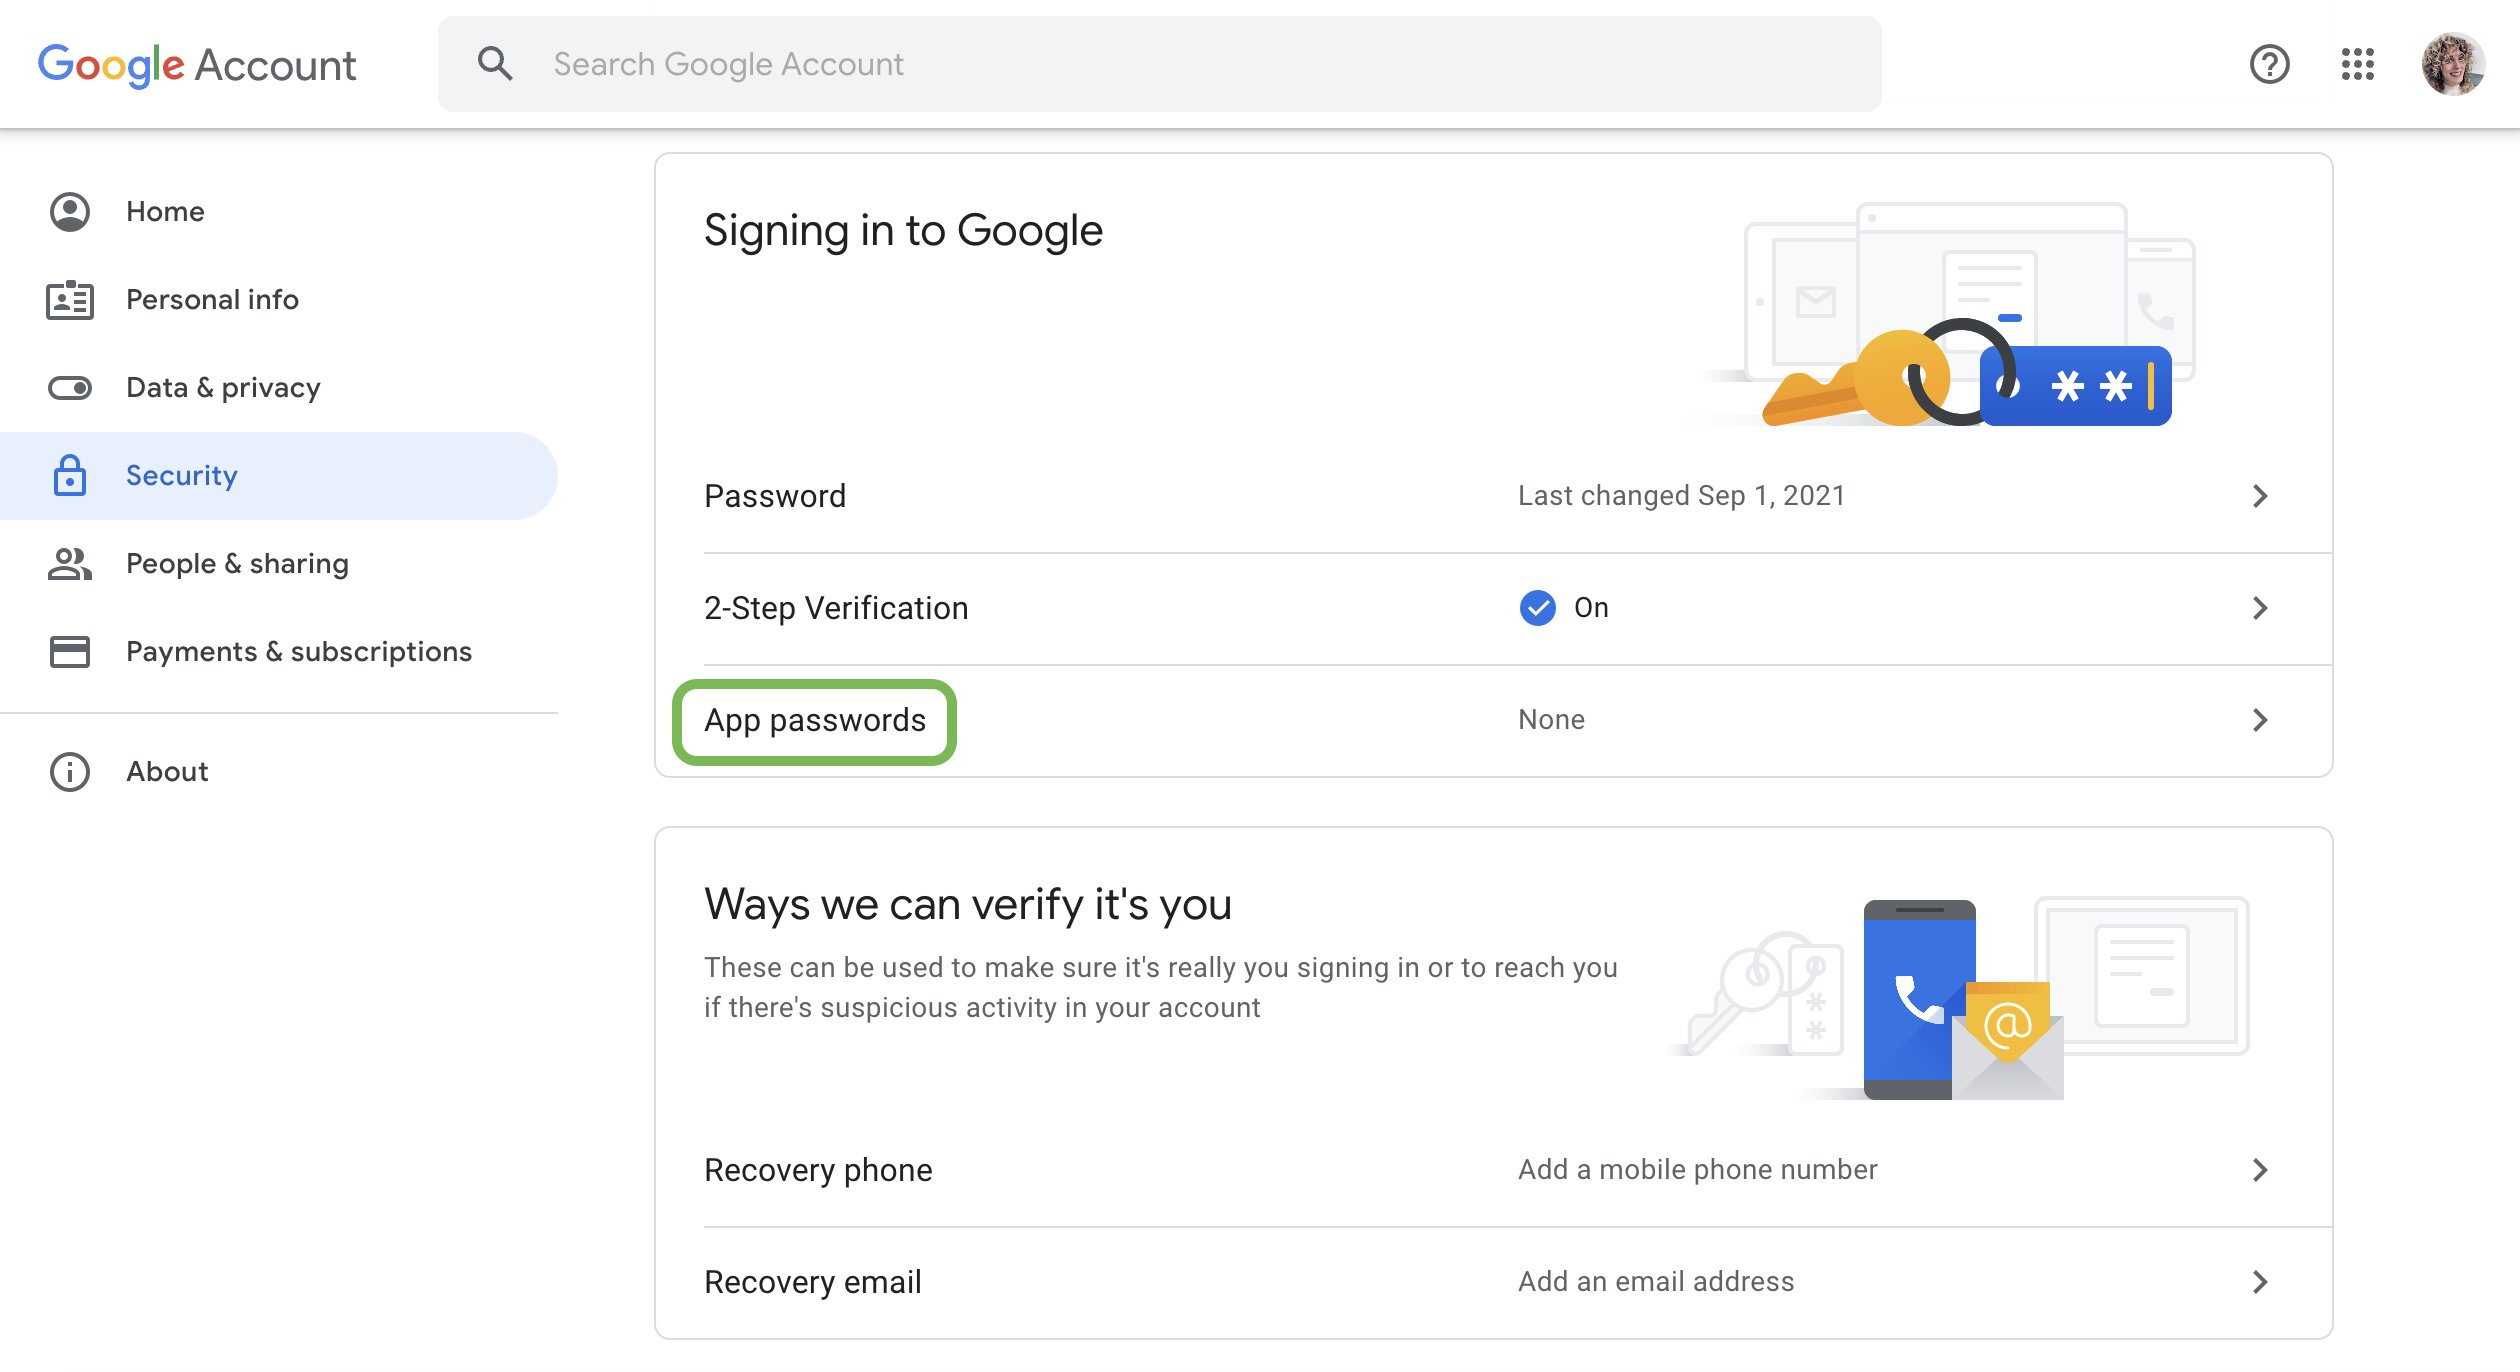Click the Payments credit card icon
The width and height of the screenshot is (2520, 1372).
click(70, 652)
